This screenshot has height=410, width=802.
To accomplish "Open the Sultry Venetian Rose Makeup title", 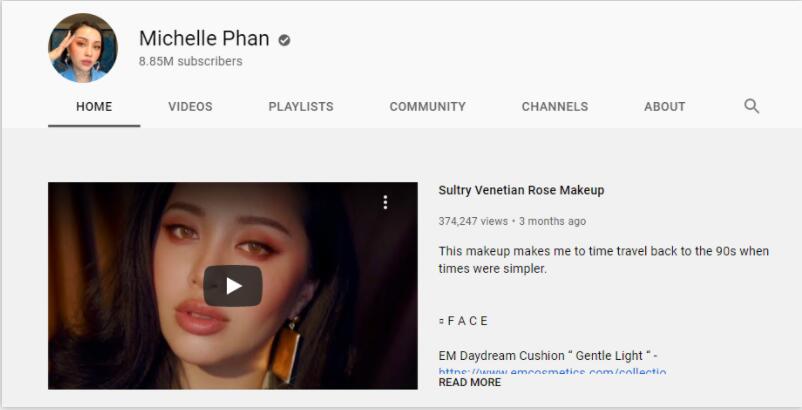I will (521, 190).
